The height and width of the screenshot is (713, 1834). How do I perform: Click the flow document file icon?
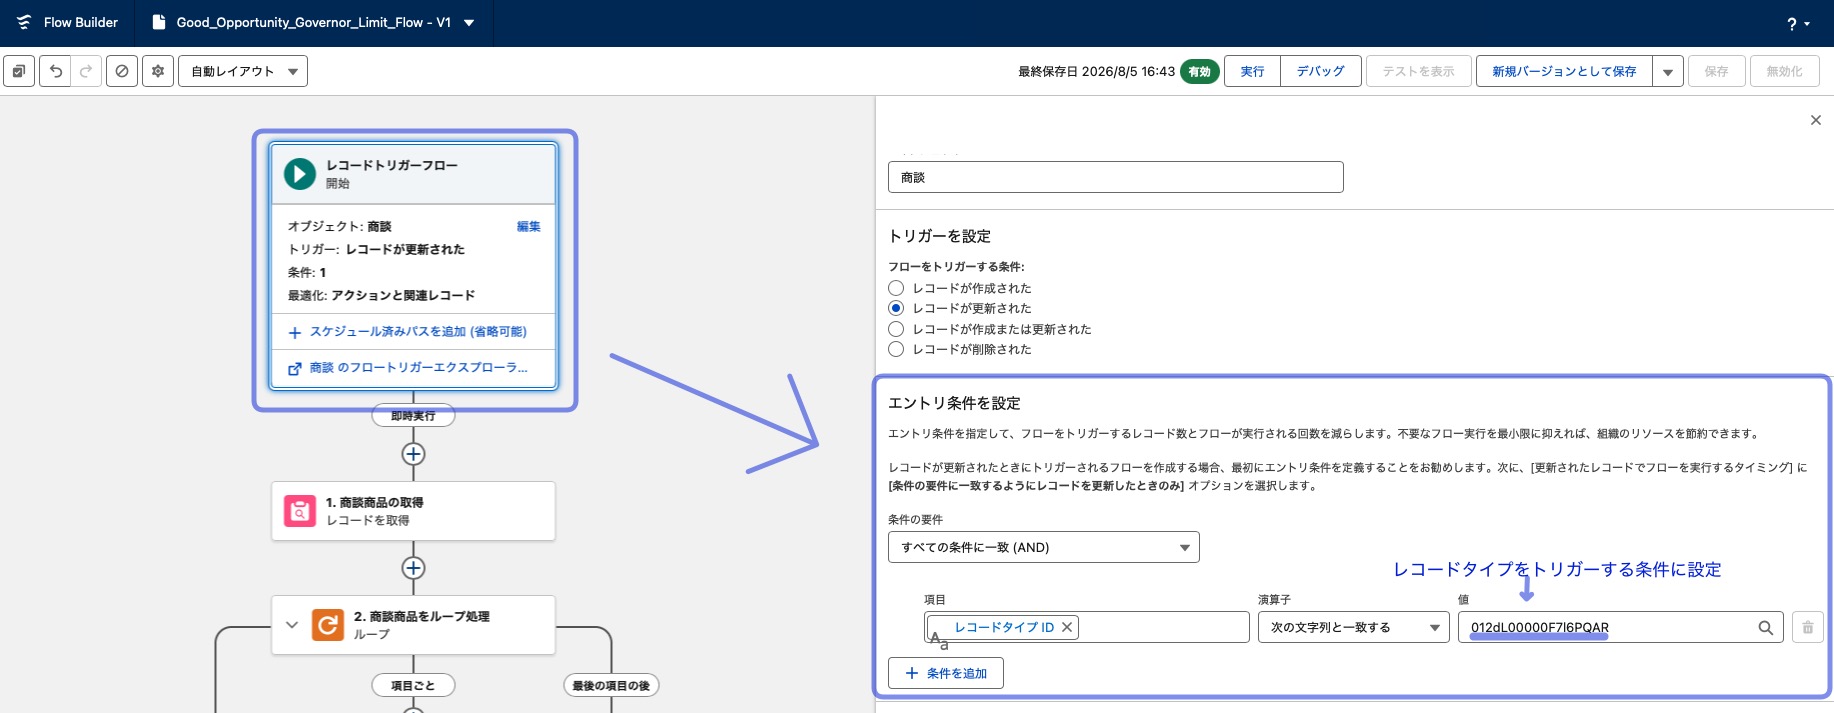coord(158,22)
